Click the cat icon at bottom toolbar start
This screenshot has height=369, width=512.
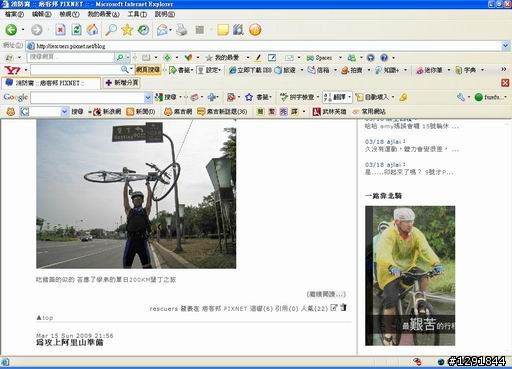[x=11, y=112]
